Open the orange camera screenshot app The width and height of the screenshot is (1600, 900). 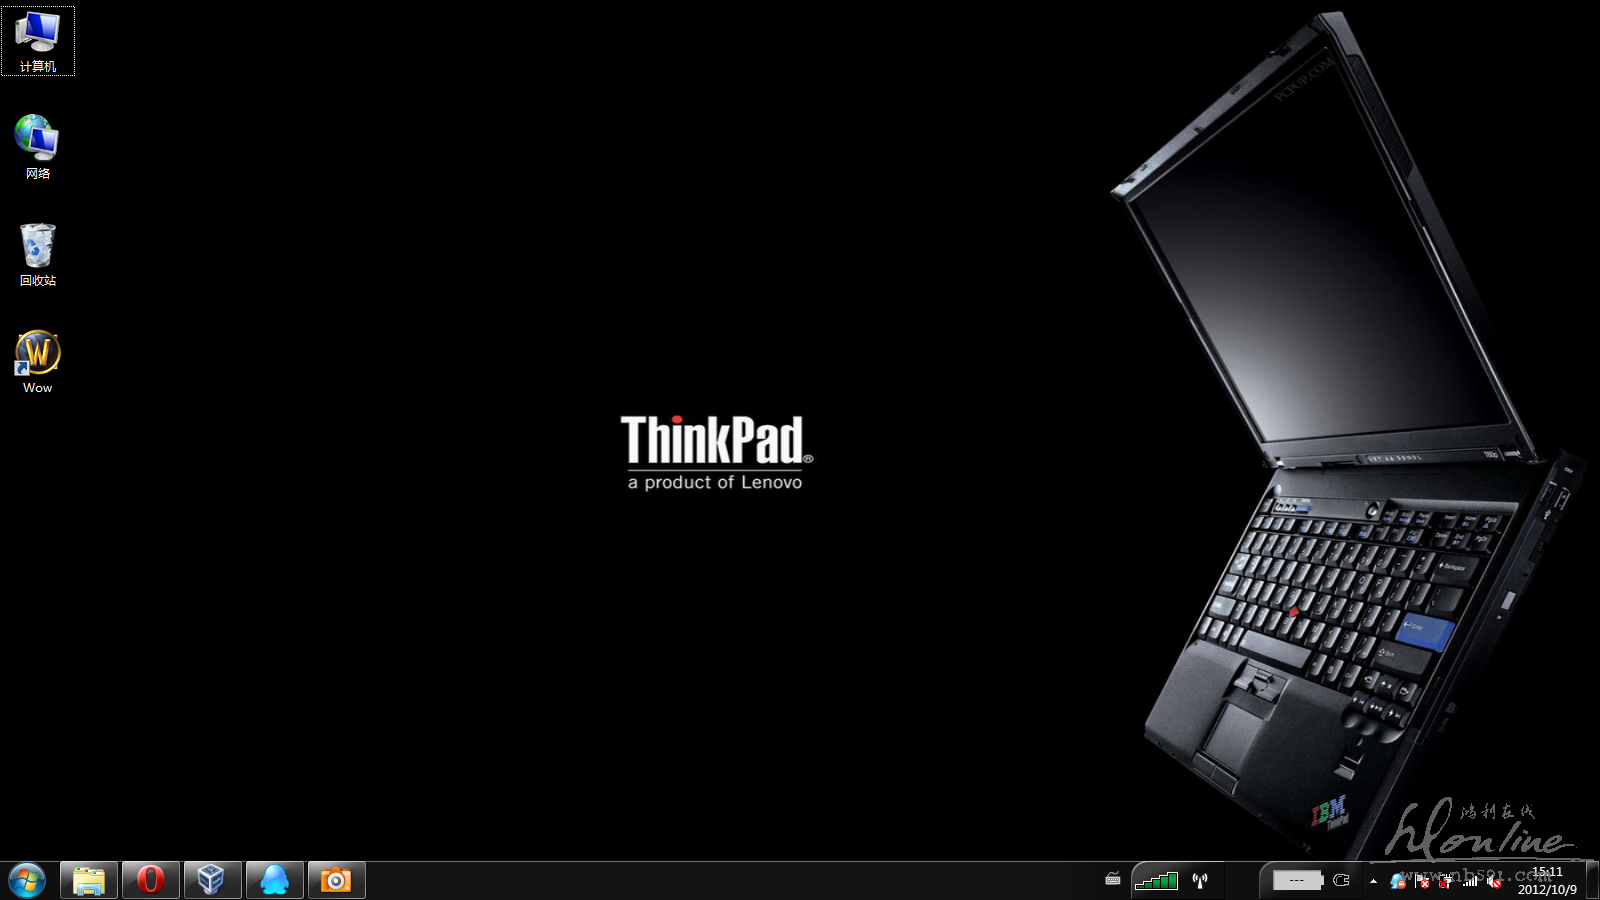pyautogui.click(x=336, y=881)
